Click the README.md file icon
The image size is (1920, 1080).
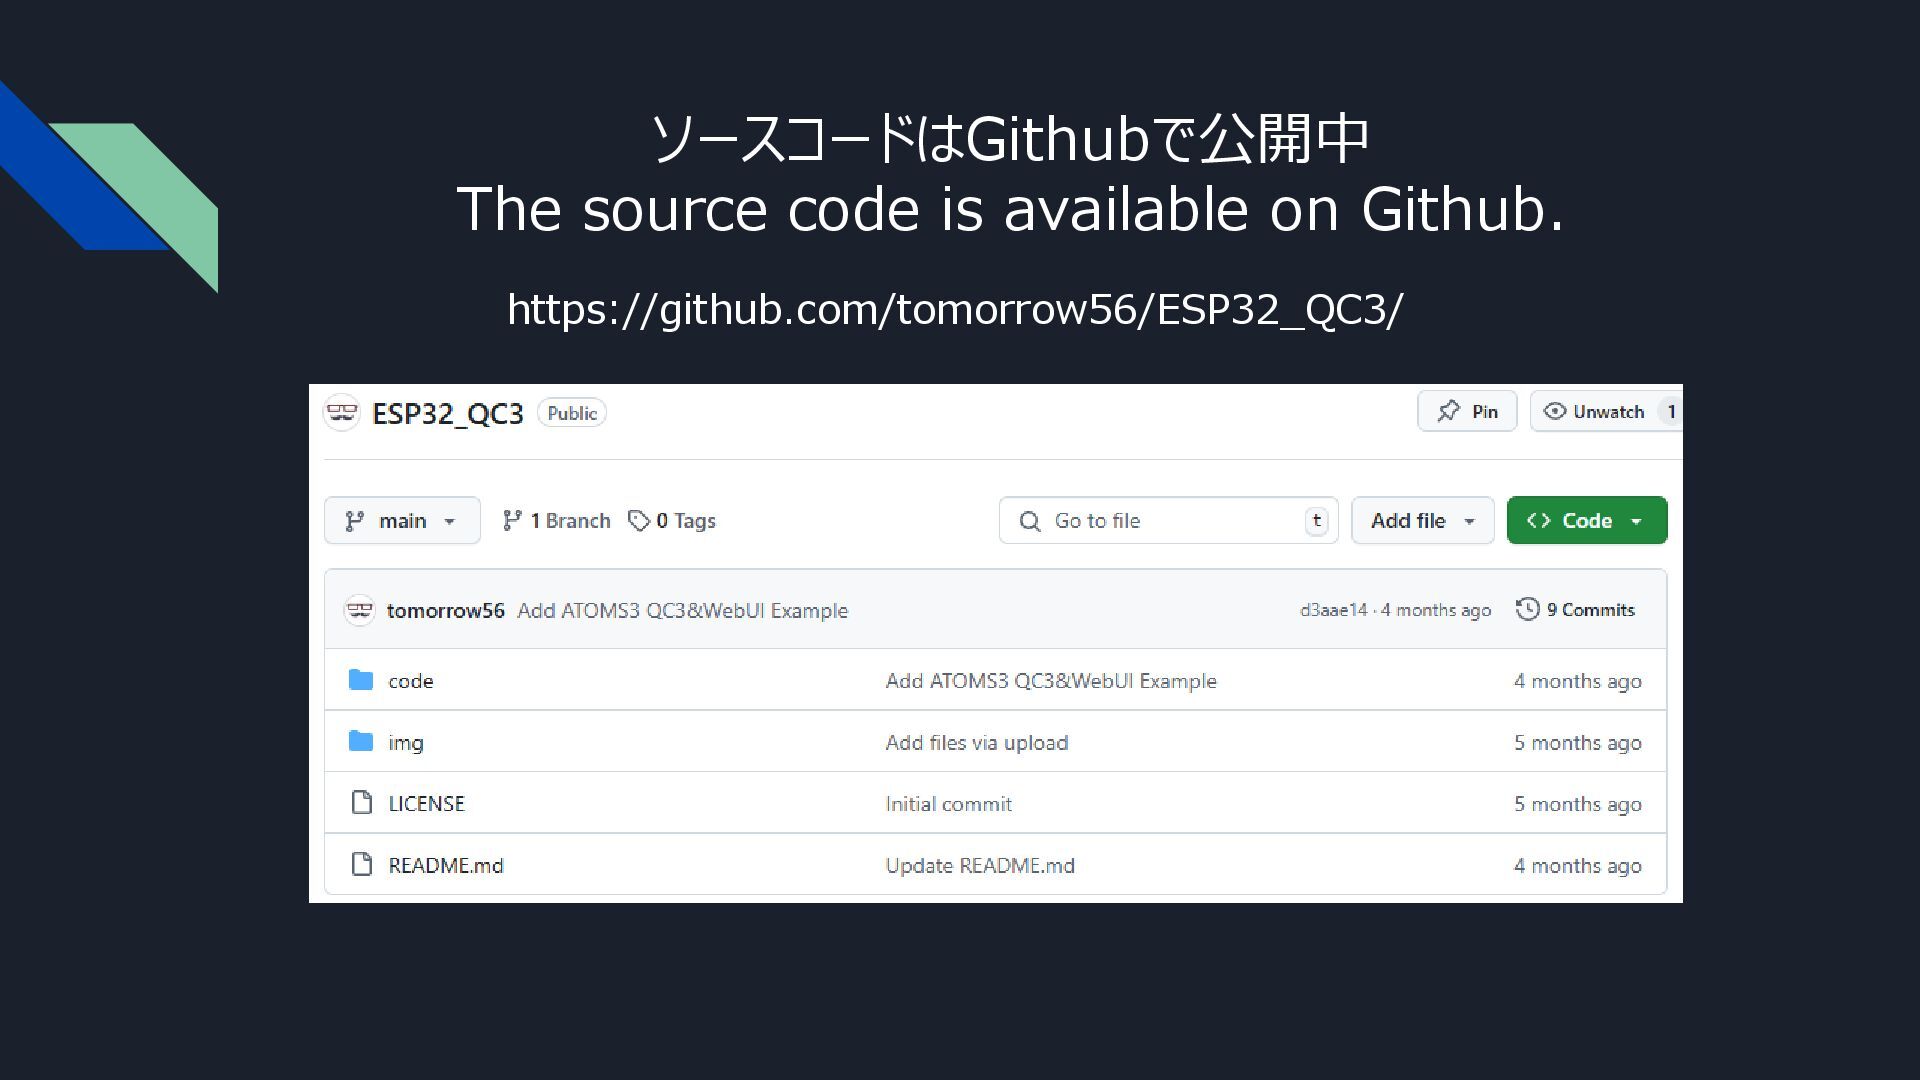click(x=362, y=864)
